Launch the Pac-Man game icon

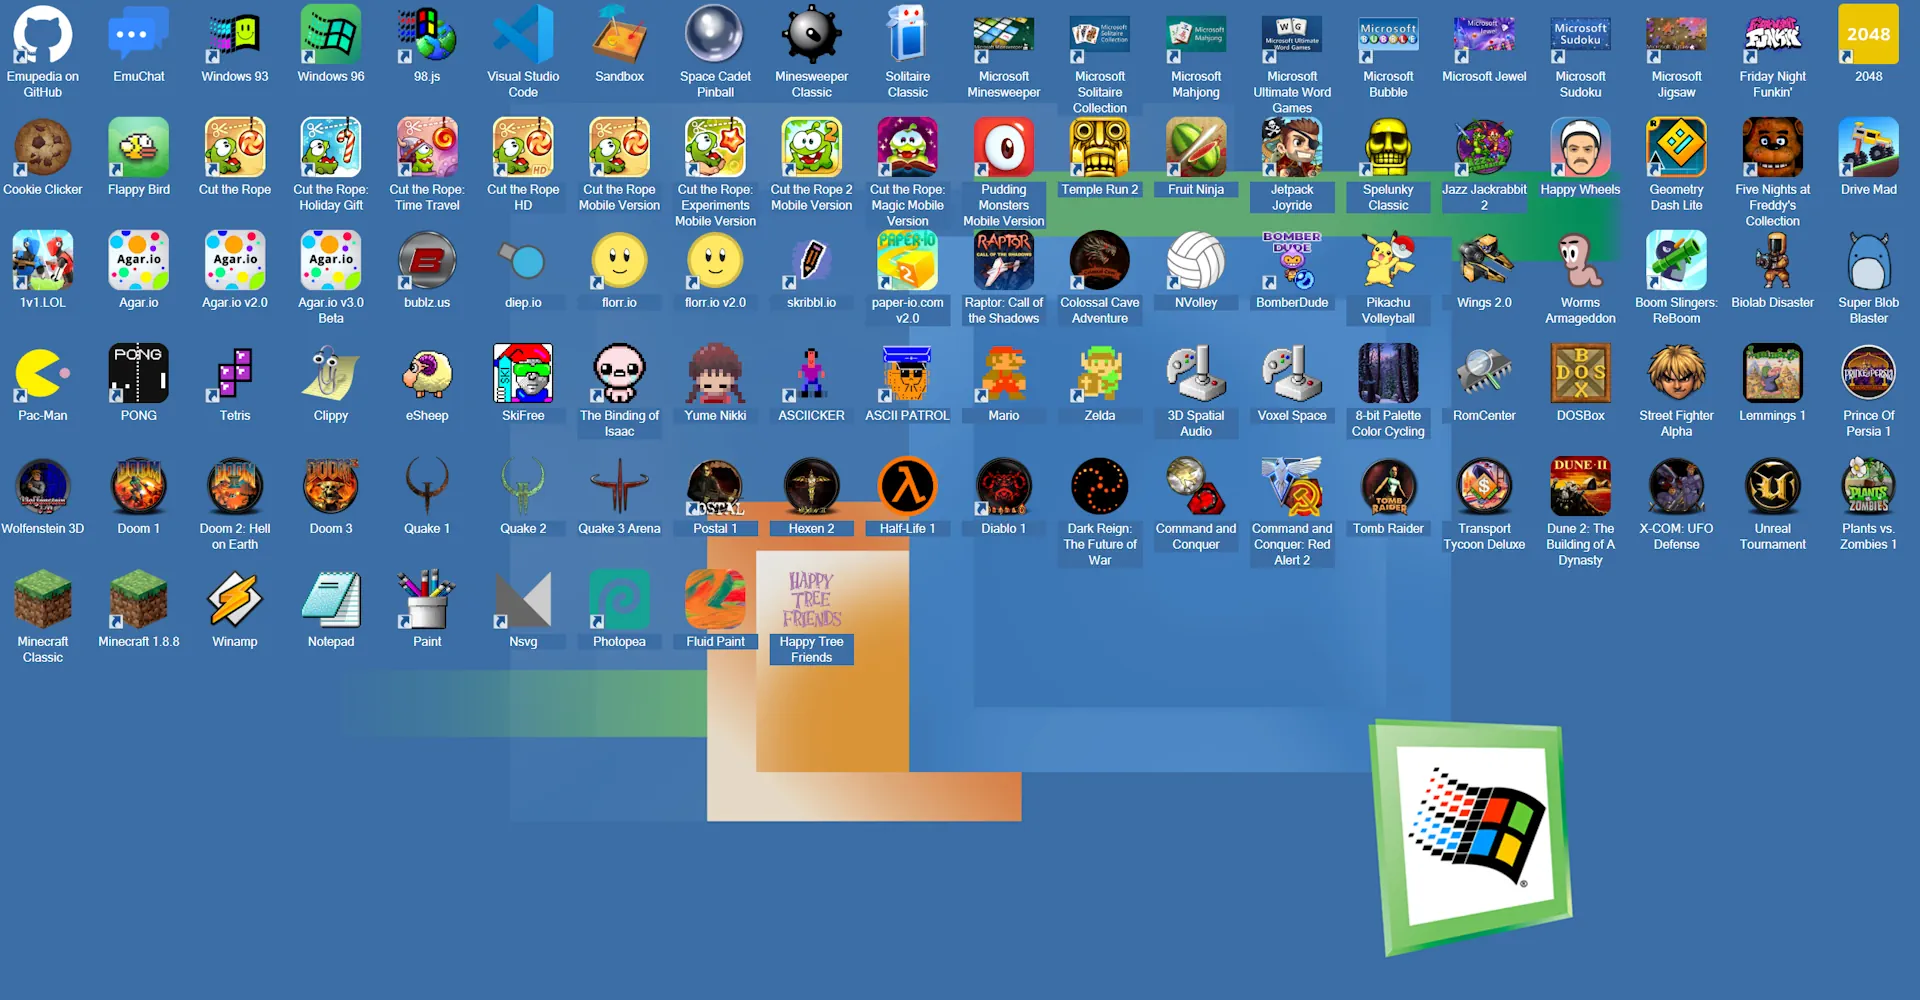[43, 374]
